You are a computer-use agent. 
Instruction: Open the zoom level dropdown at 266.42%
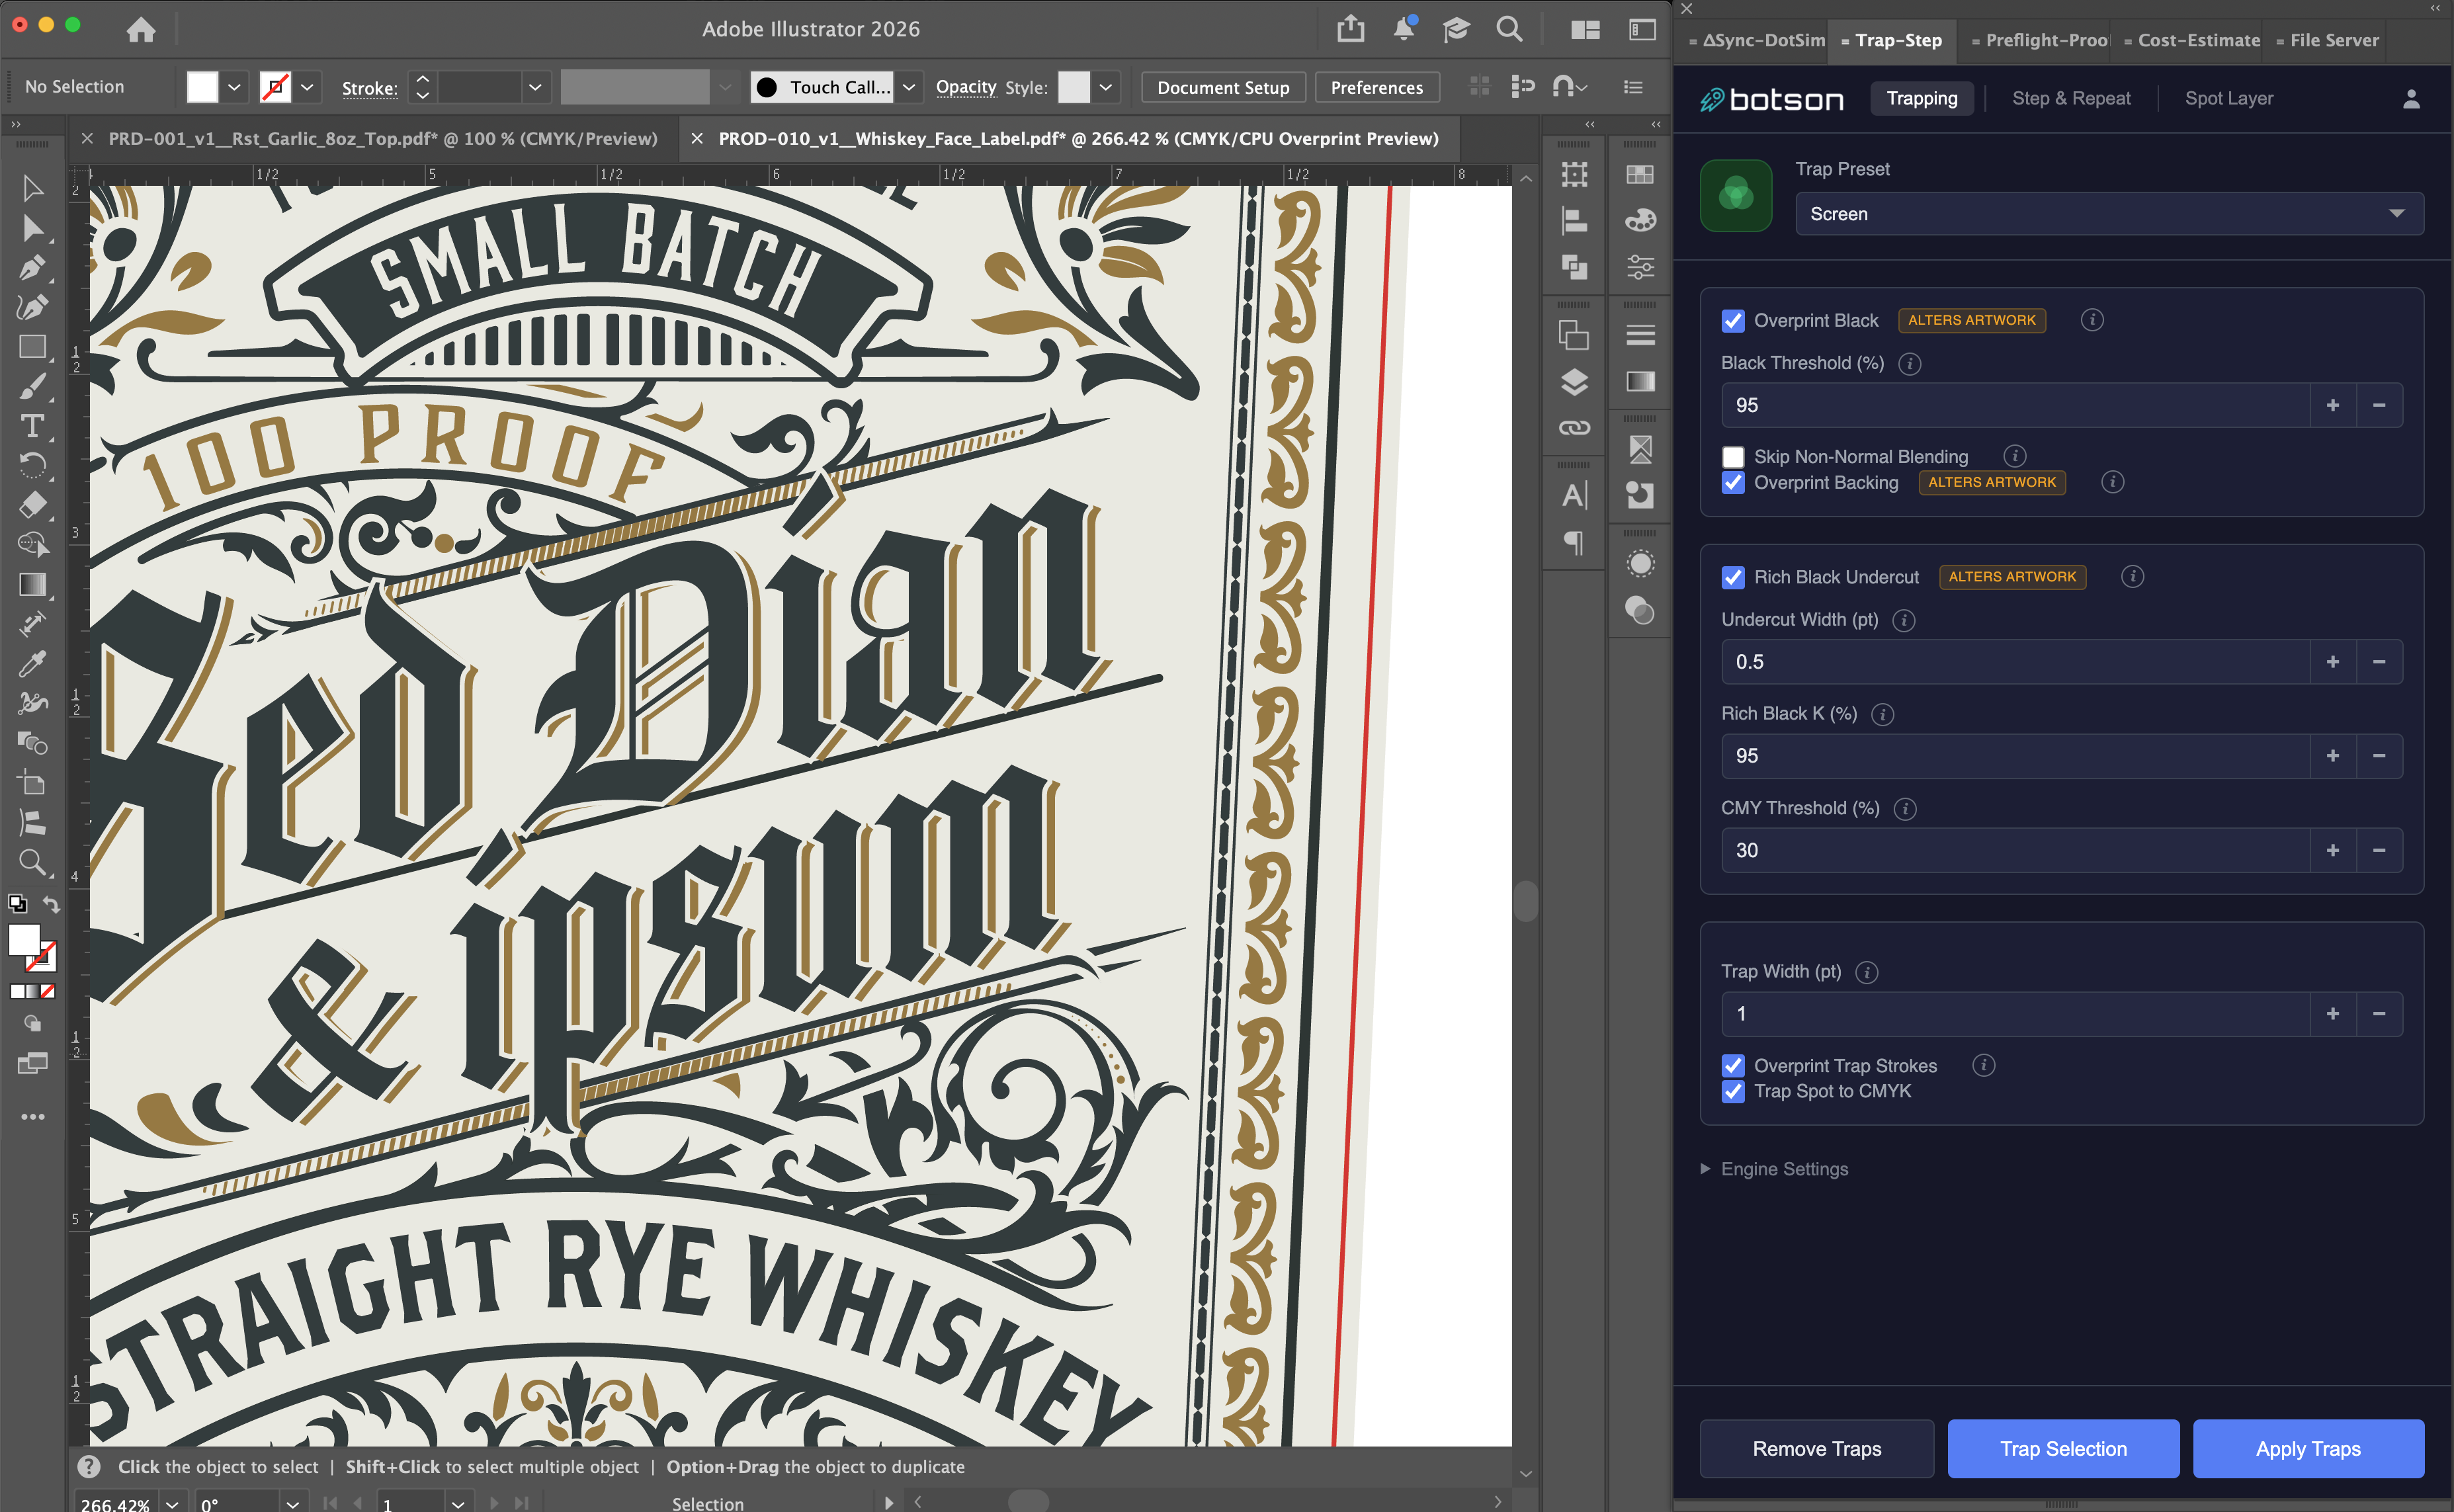point(173,1503)
